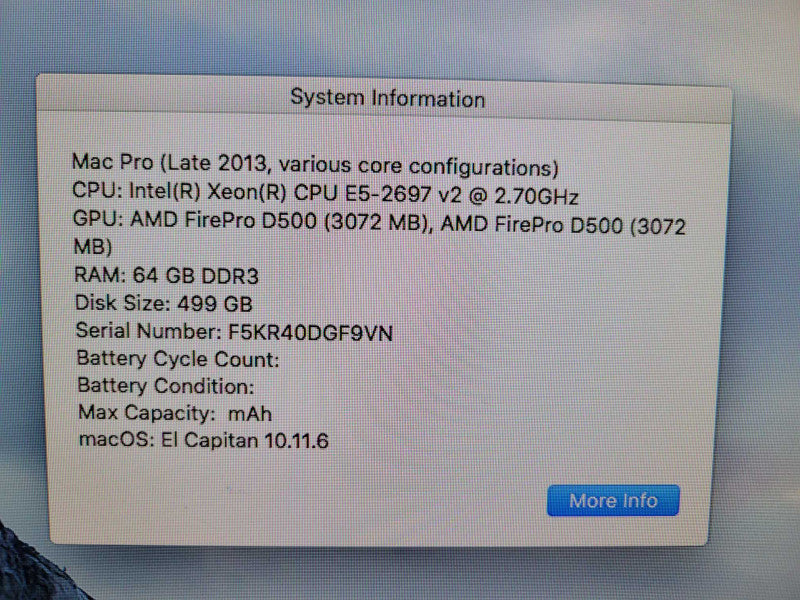Screen dimensions: 800x600
Task: Select the CPU Intel Xeon E5-2697 line
Action: pyautogui.click(x=325, y=193)
